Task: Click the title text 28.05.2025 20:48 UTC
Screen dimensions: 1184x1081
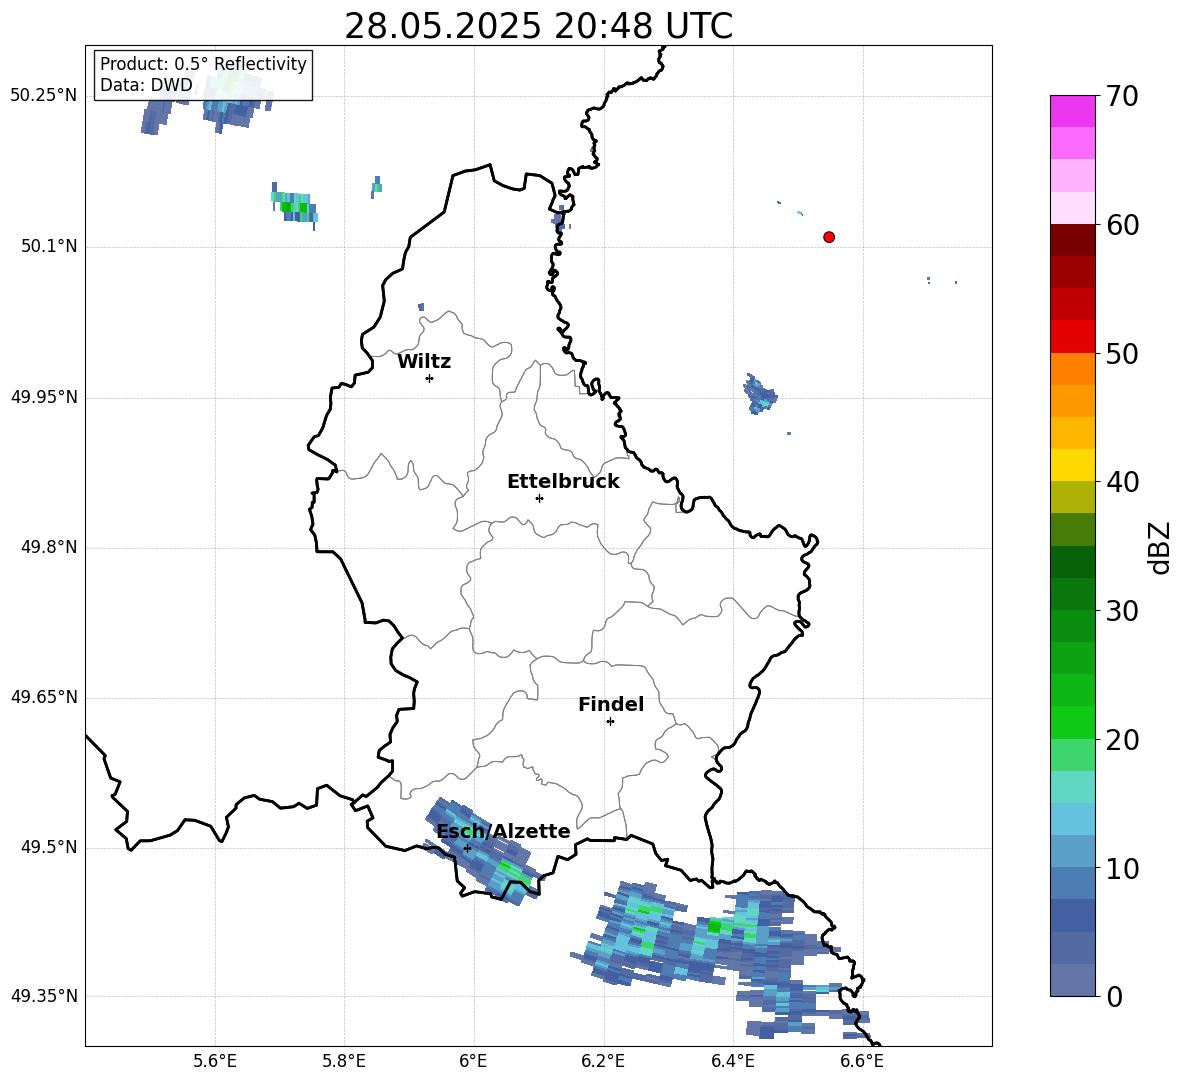Action: [x=538, y=26]
